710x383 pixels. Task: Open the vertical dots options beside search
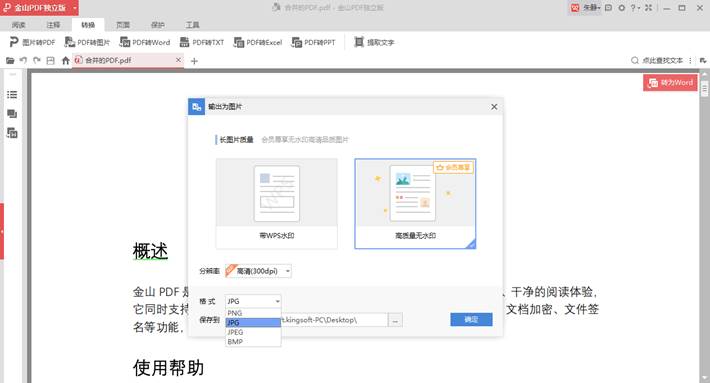tap(690, 60)
